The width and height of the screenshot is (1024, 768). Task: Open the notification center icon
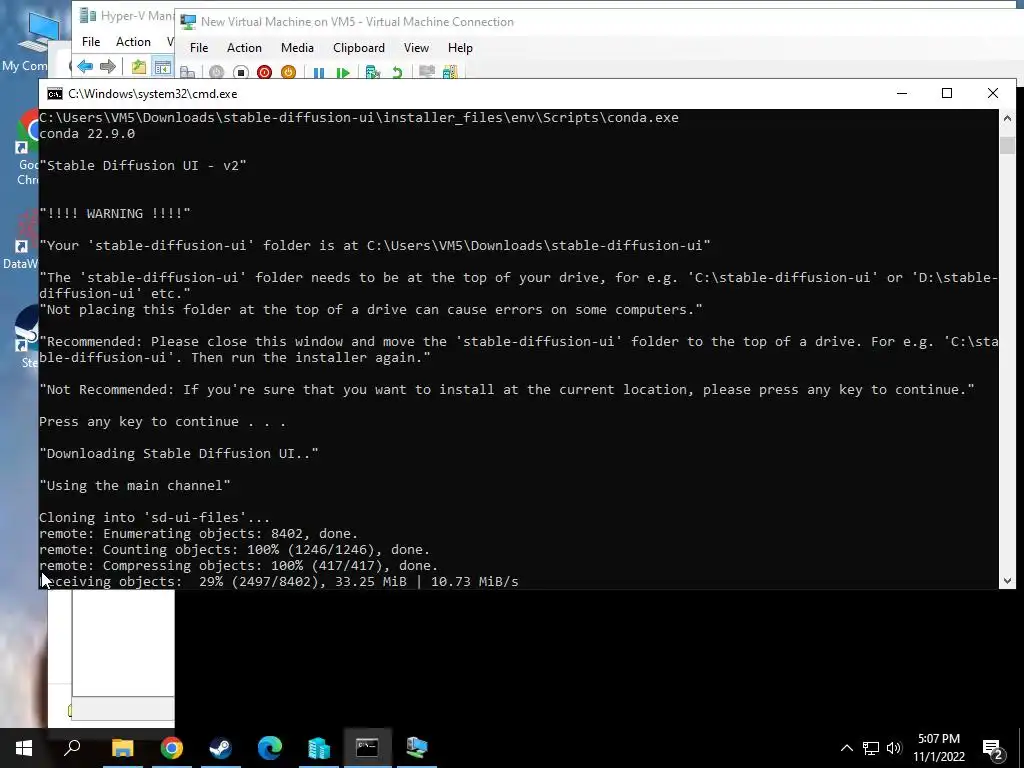pos(993,749)
